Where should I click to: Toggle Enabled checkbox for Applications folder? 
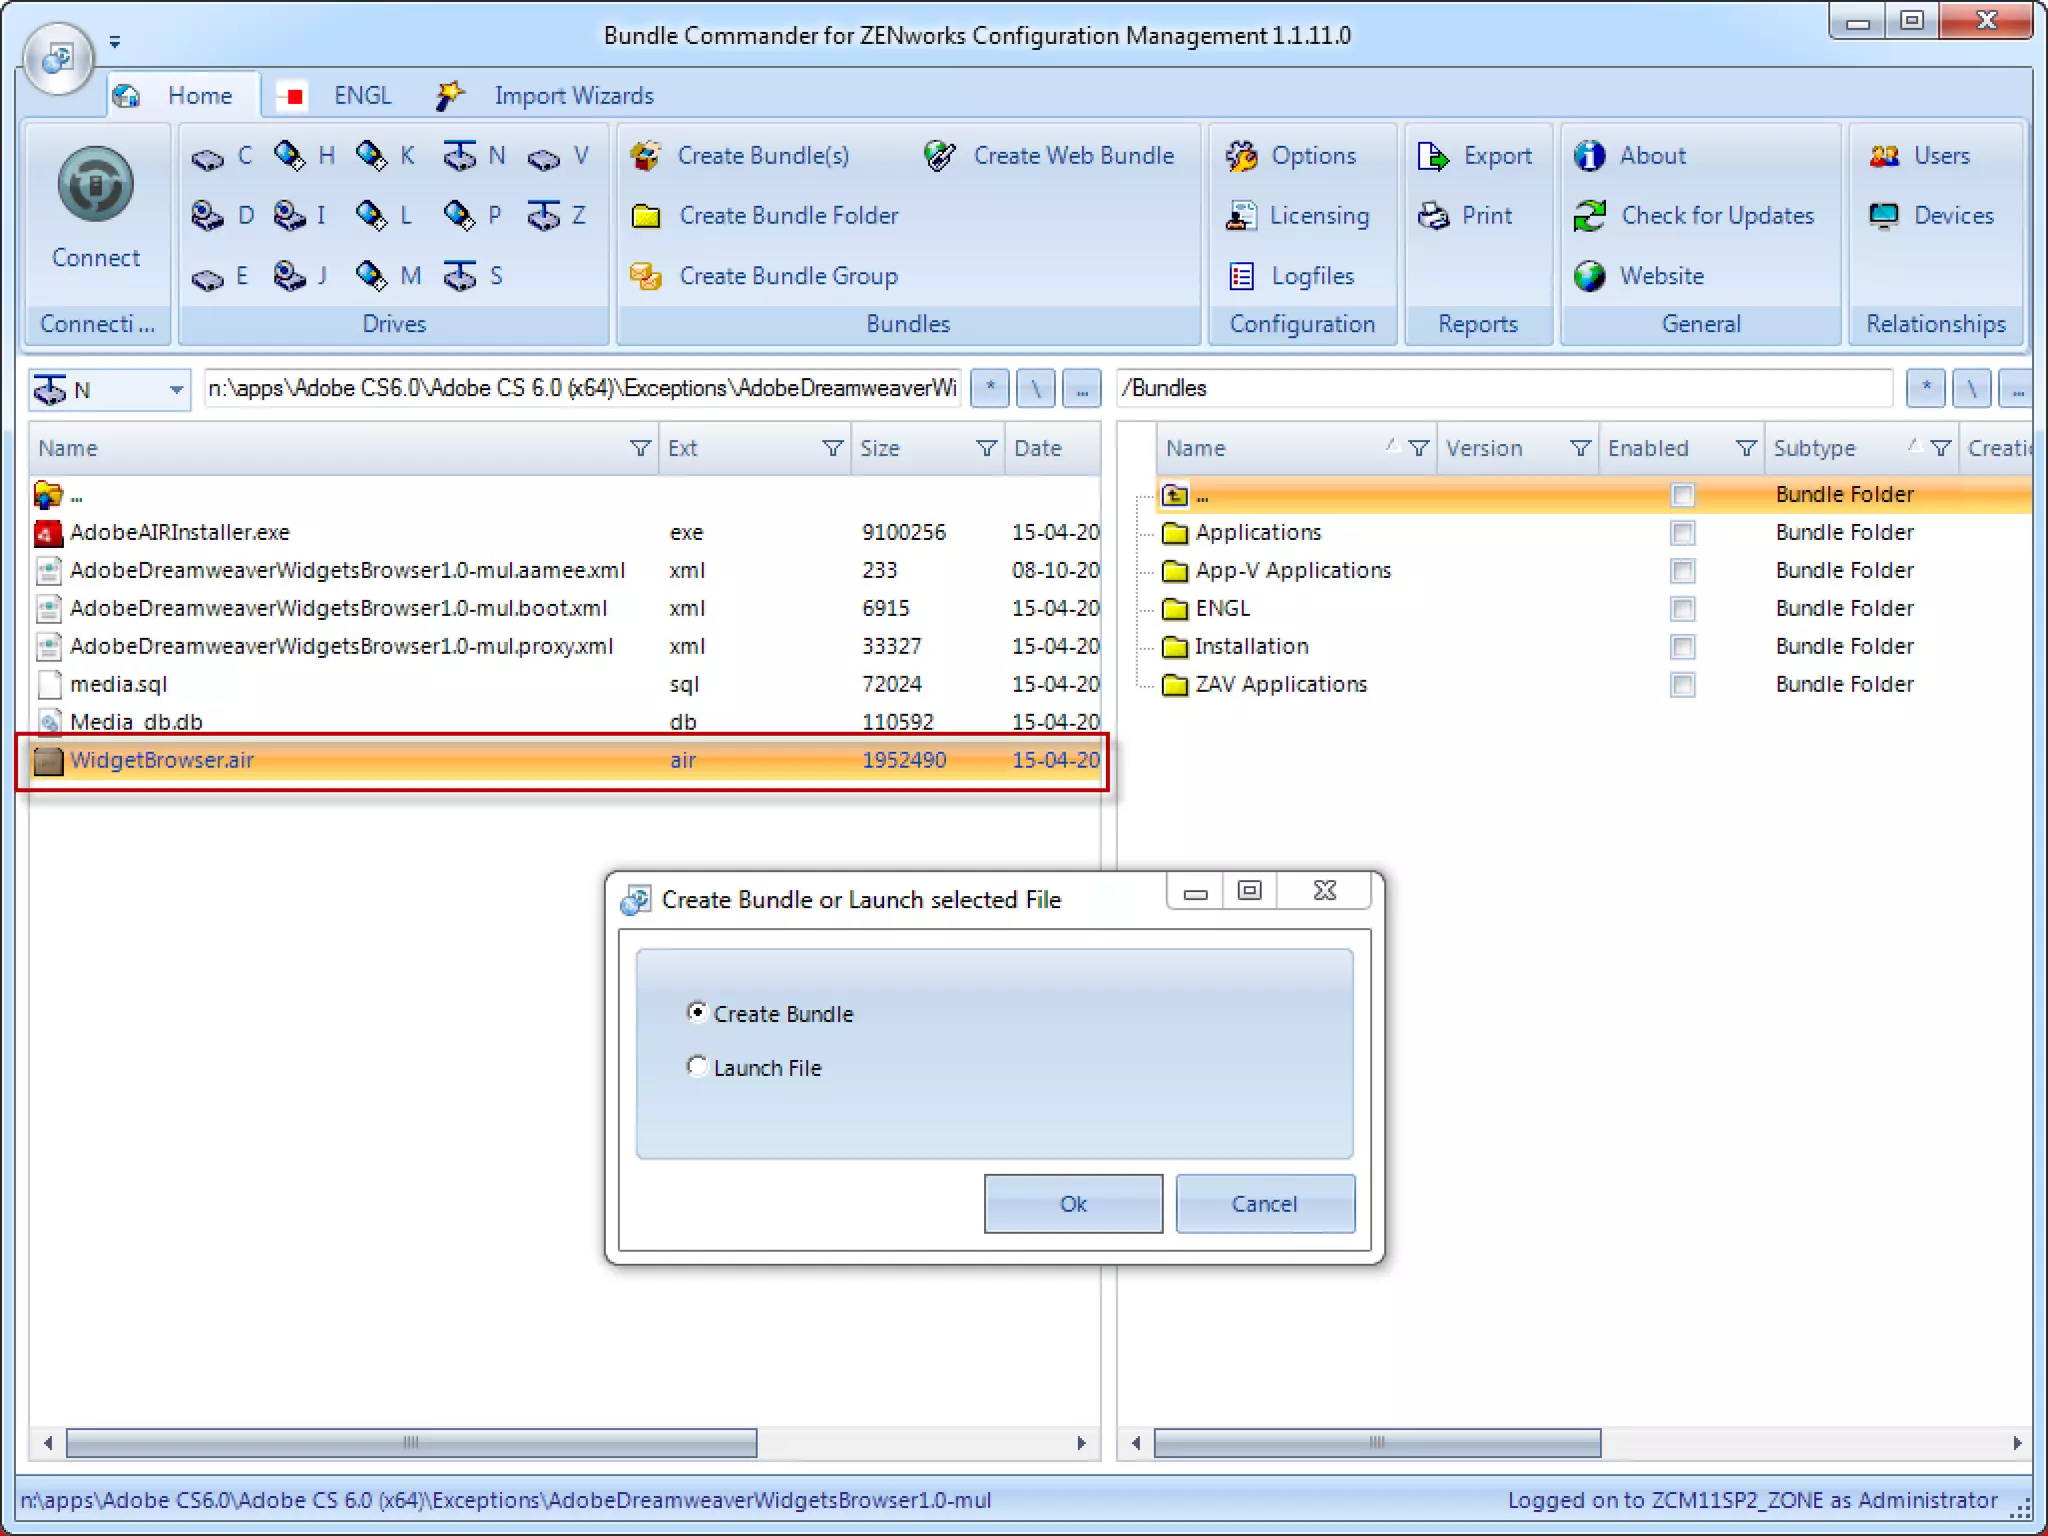[1683, 533]
